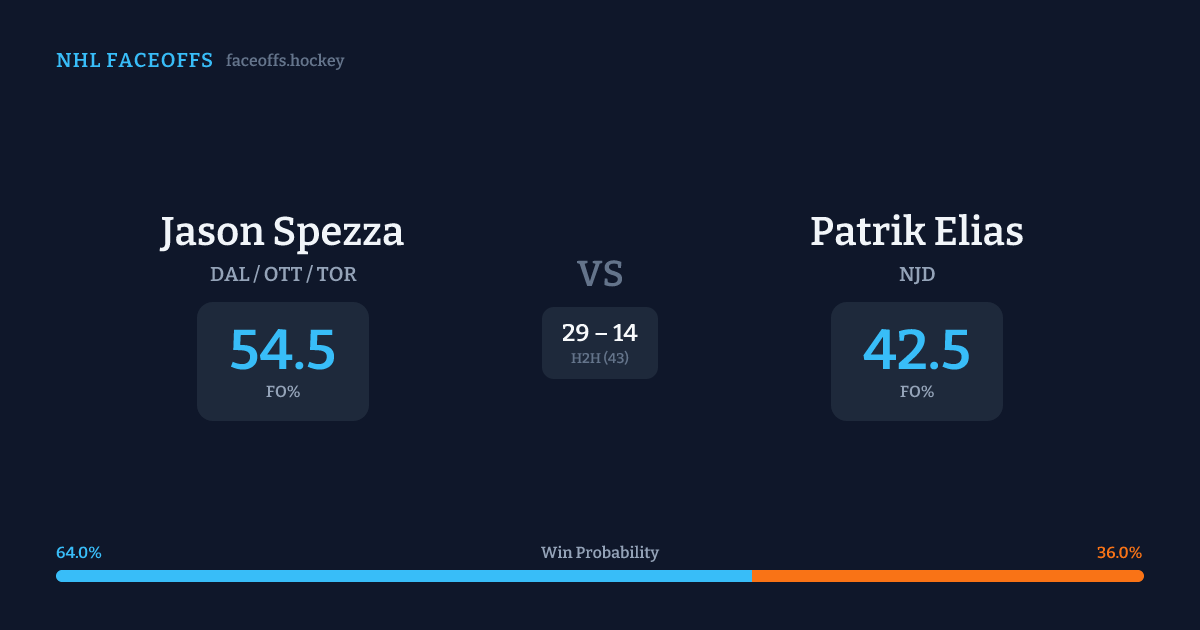Viewport: 1200px width, 630px height.
Task: Click the FO% label under 54.5
Action: point(283,392)
